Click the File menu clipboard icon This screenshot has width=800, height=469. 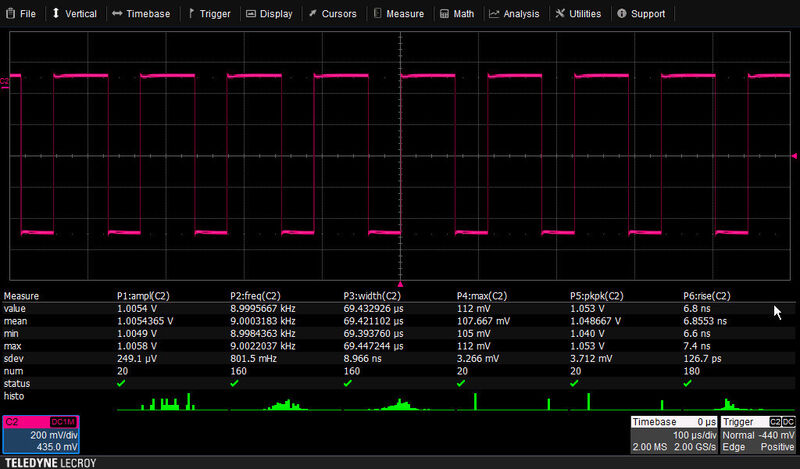(x=10, y=13)
